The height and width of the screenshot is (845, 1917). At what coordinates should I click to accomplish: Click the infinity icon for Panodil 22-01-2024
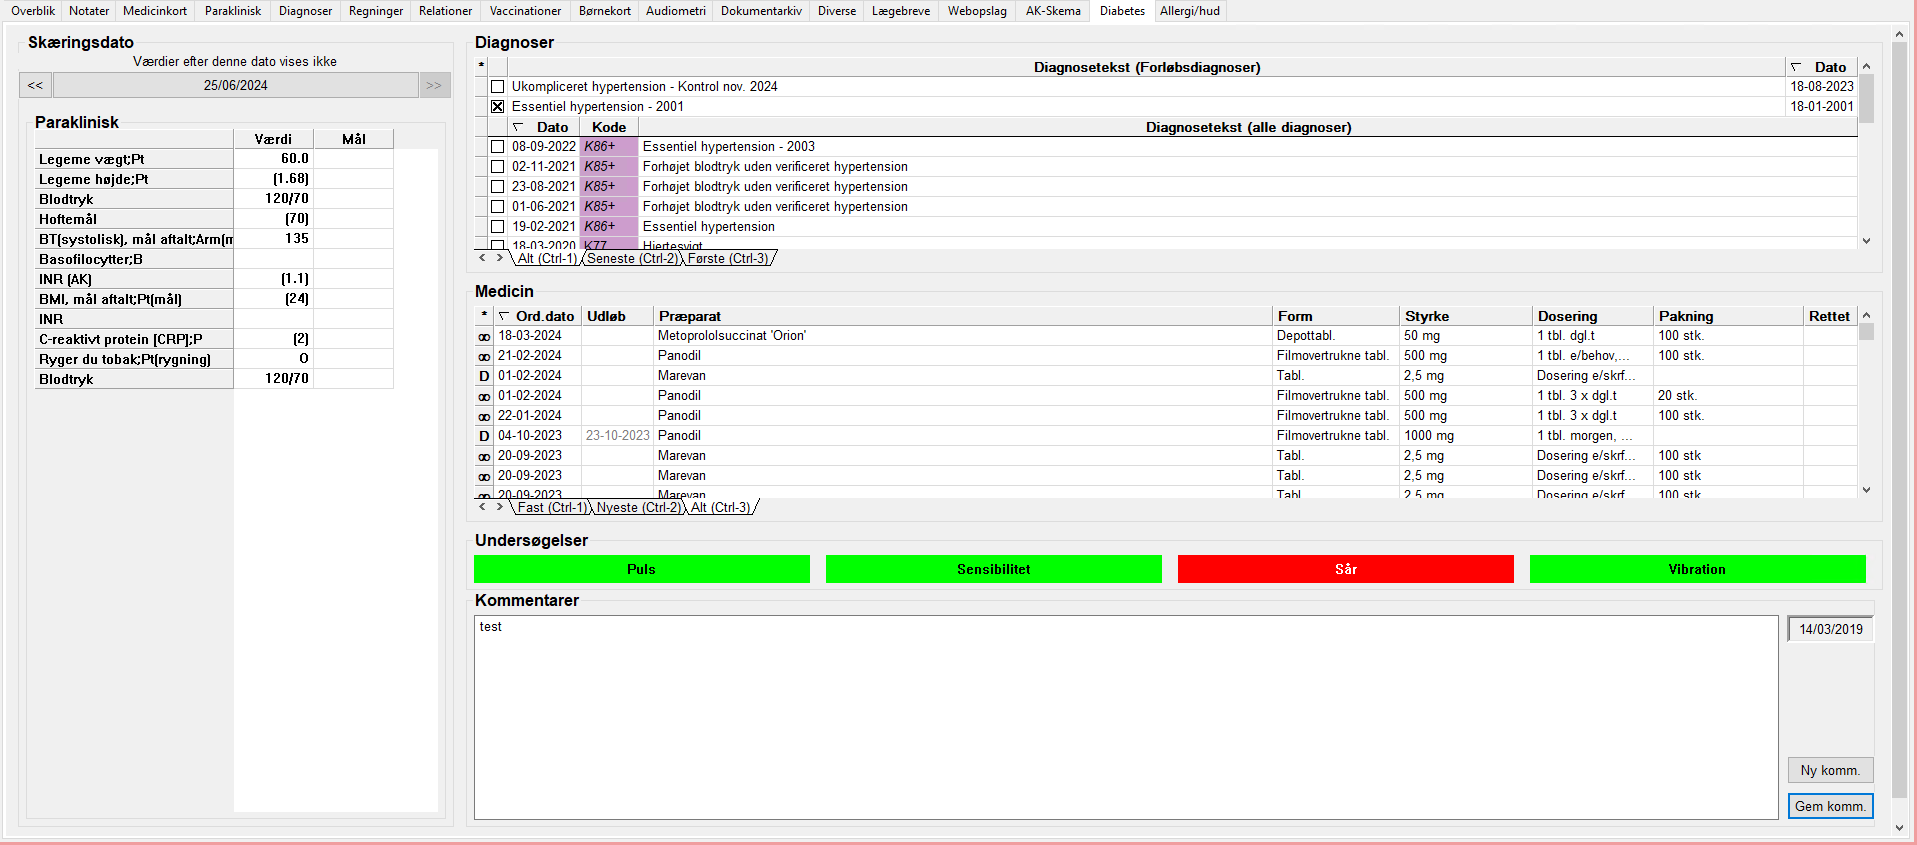[484, 417]
